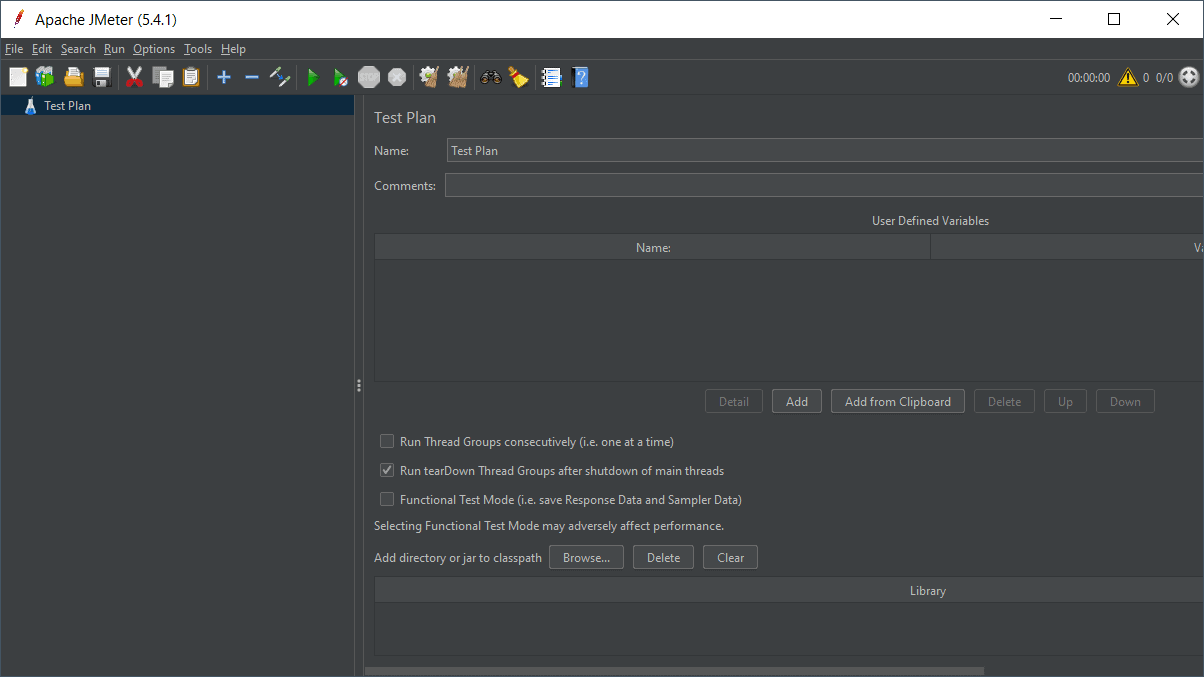This screenshot has width=1204, height=677.
Task: Click Browse to add classpath jar
Action: click(586, 557)
